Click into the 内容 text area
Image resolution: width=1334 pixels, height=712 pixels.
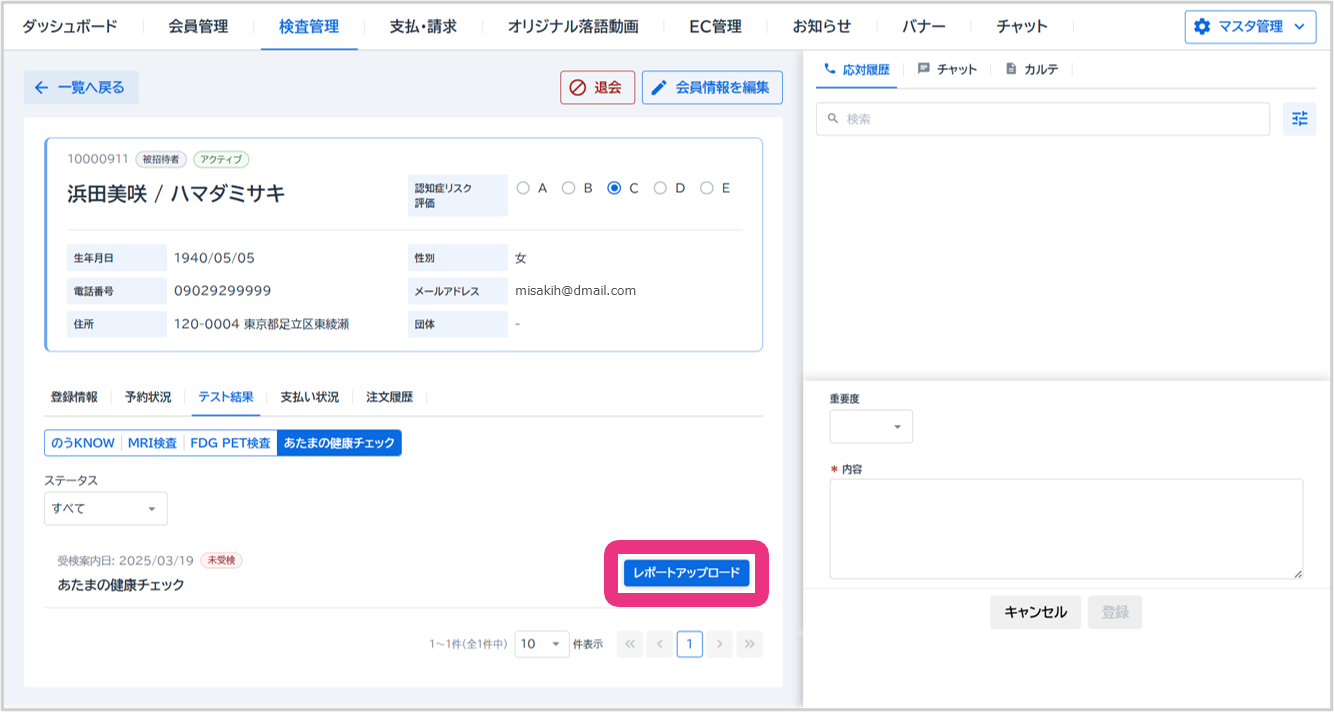pos(1066,528)
